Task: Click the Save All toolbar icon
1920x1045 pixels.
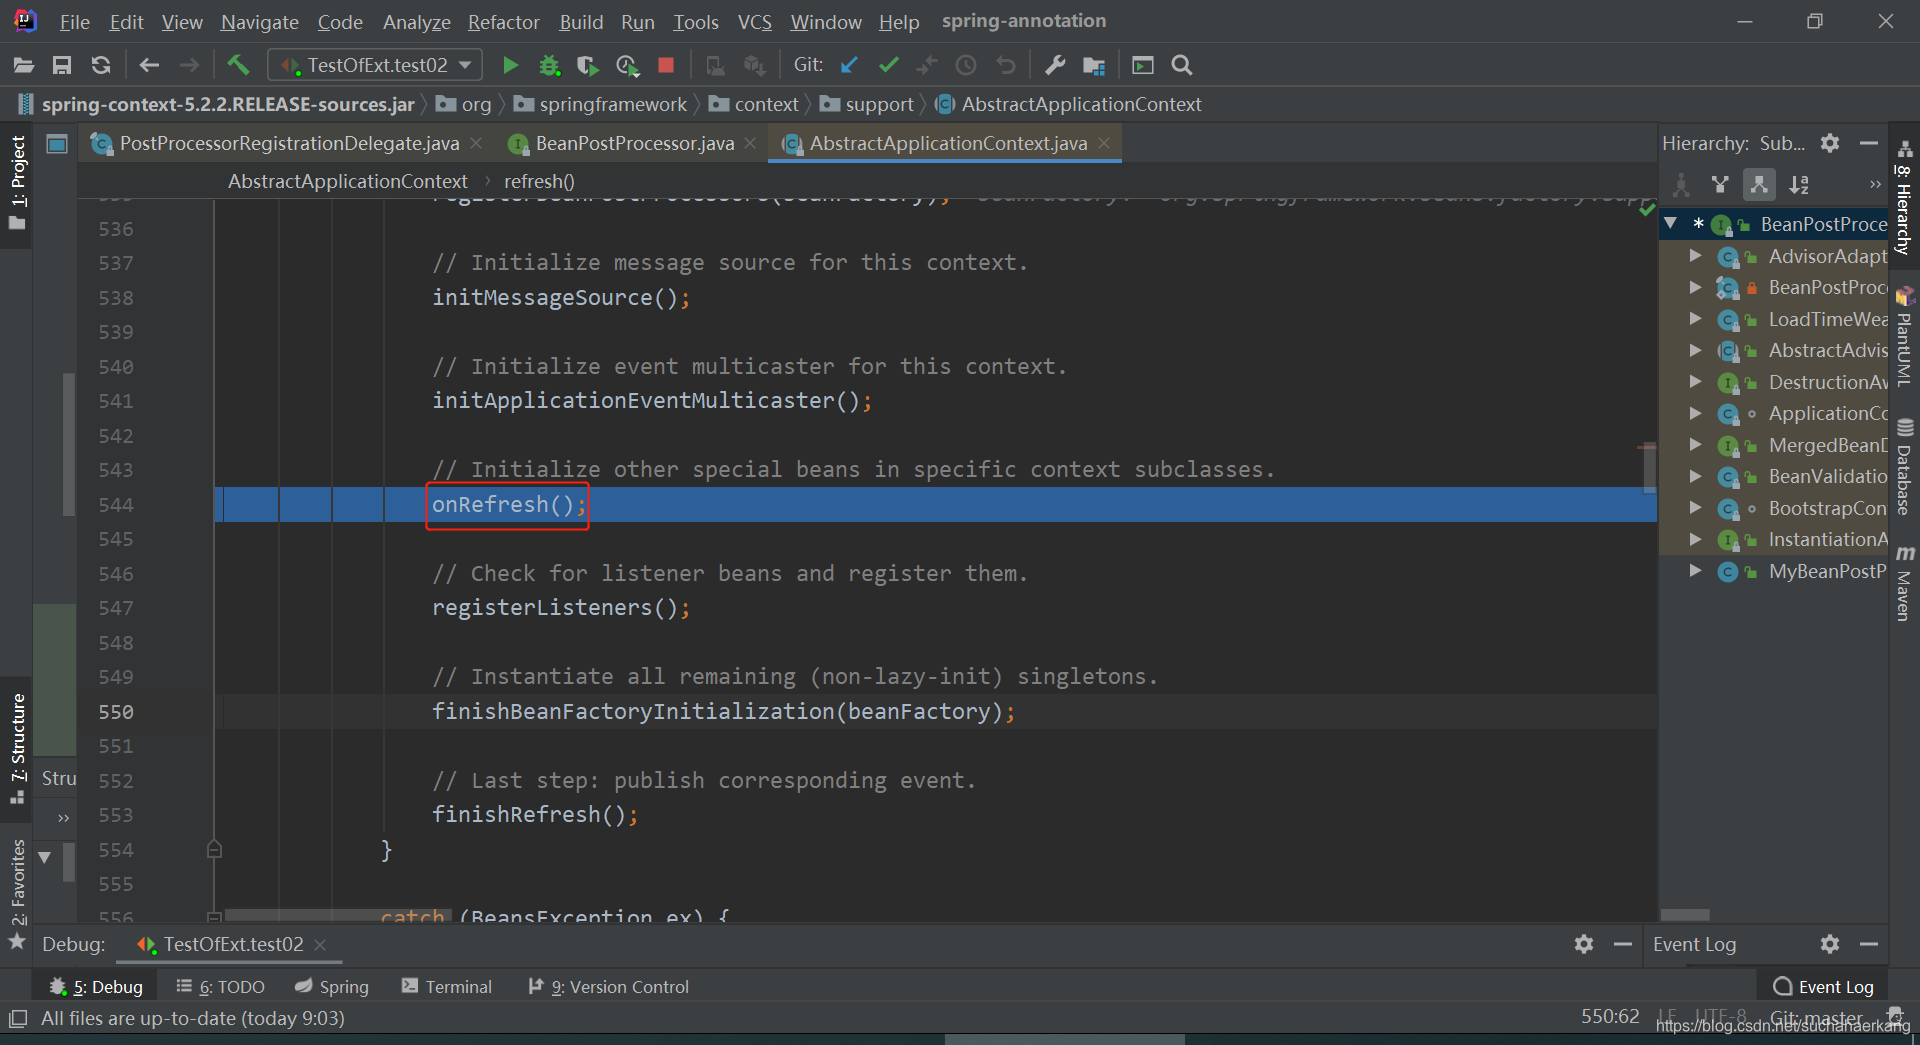Action: coord(62,66)
